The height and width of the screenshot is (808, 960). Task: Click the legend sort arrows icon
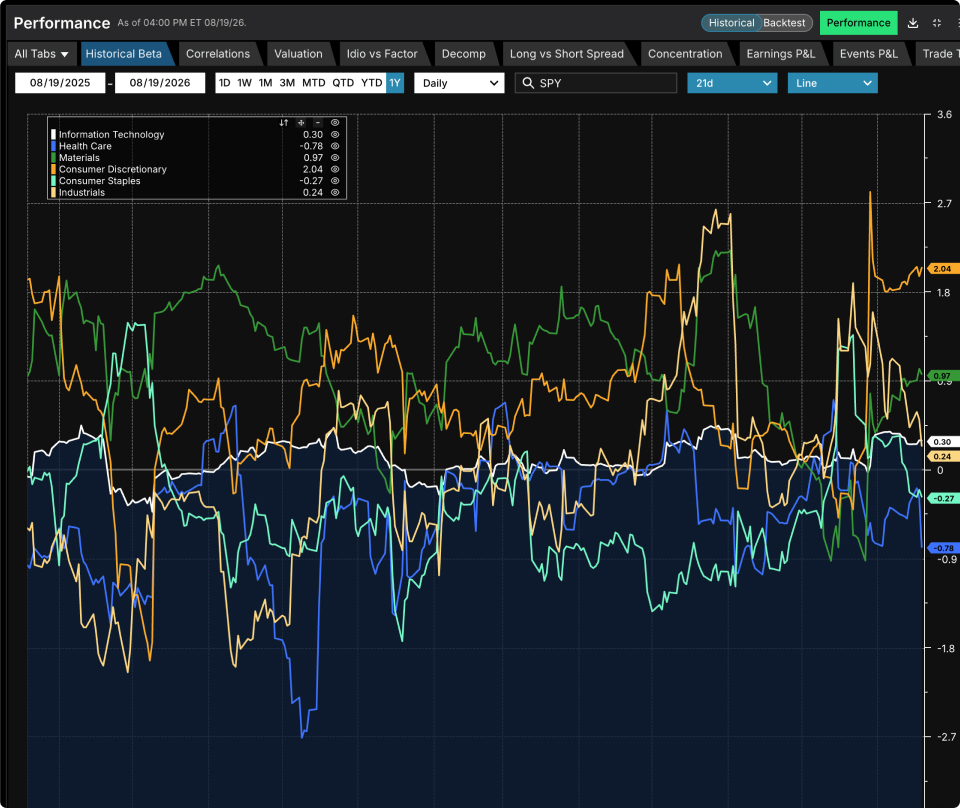click(x=283, y=122)
